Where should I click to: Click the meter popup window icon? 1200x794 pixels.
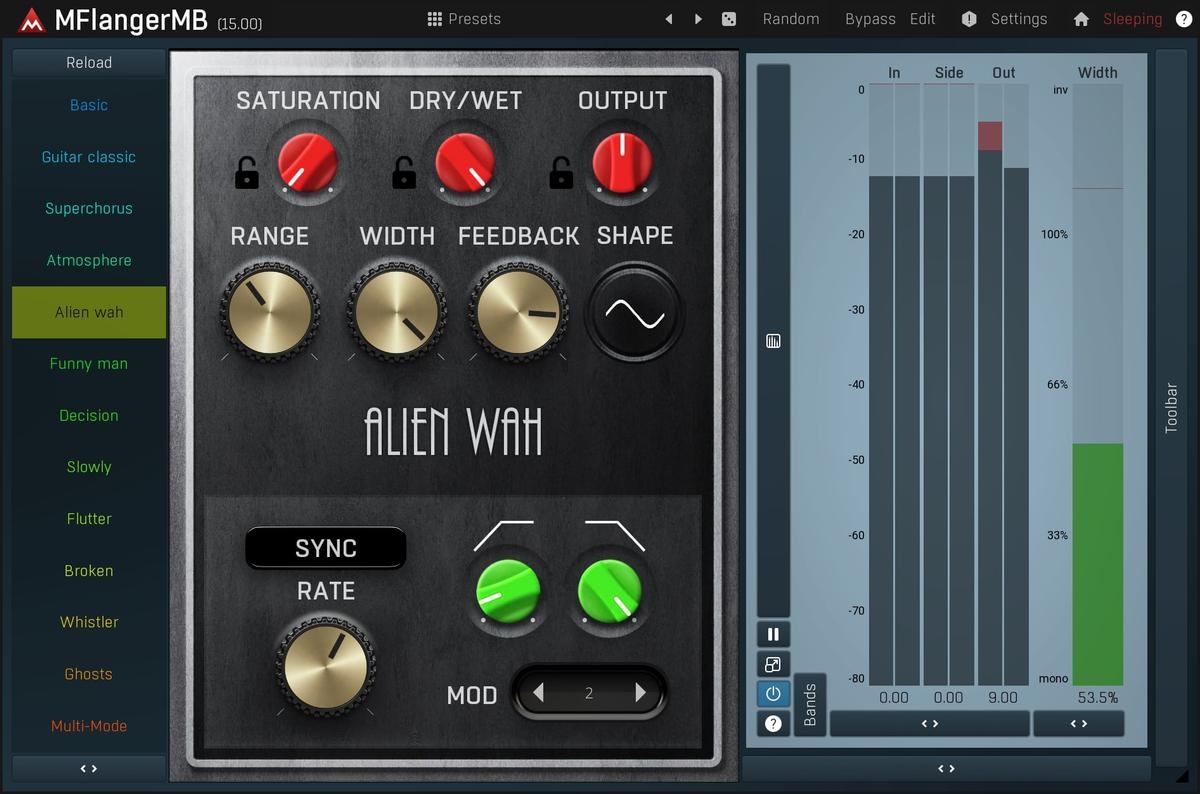click(x=773, y=664)
